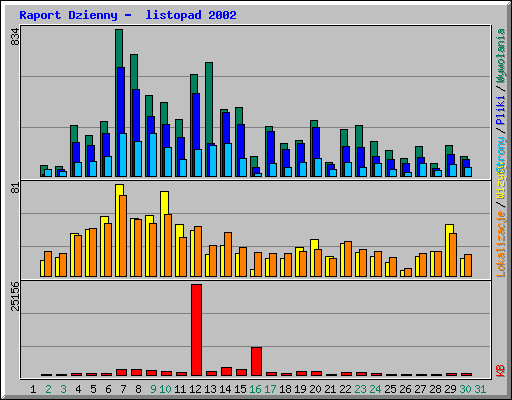This screenshot has width=512, height=400.
Task: Click day label '7' on the x-axis
Action: [x=123, y=389]
